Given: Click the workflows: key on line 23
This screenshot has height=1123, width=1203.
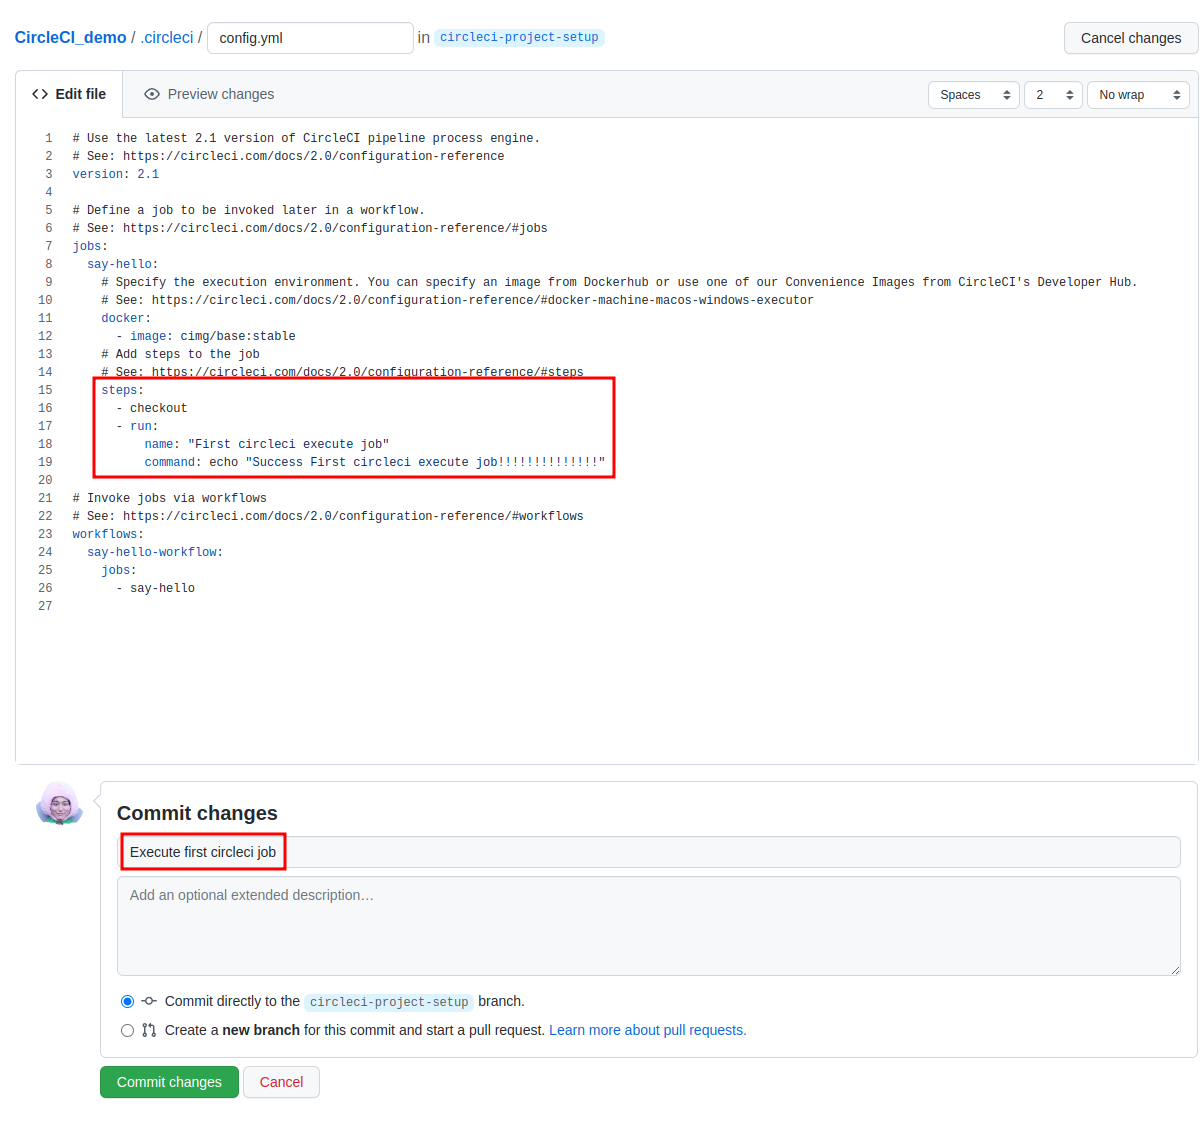Looking at the screenshot, I should point(108,534).
